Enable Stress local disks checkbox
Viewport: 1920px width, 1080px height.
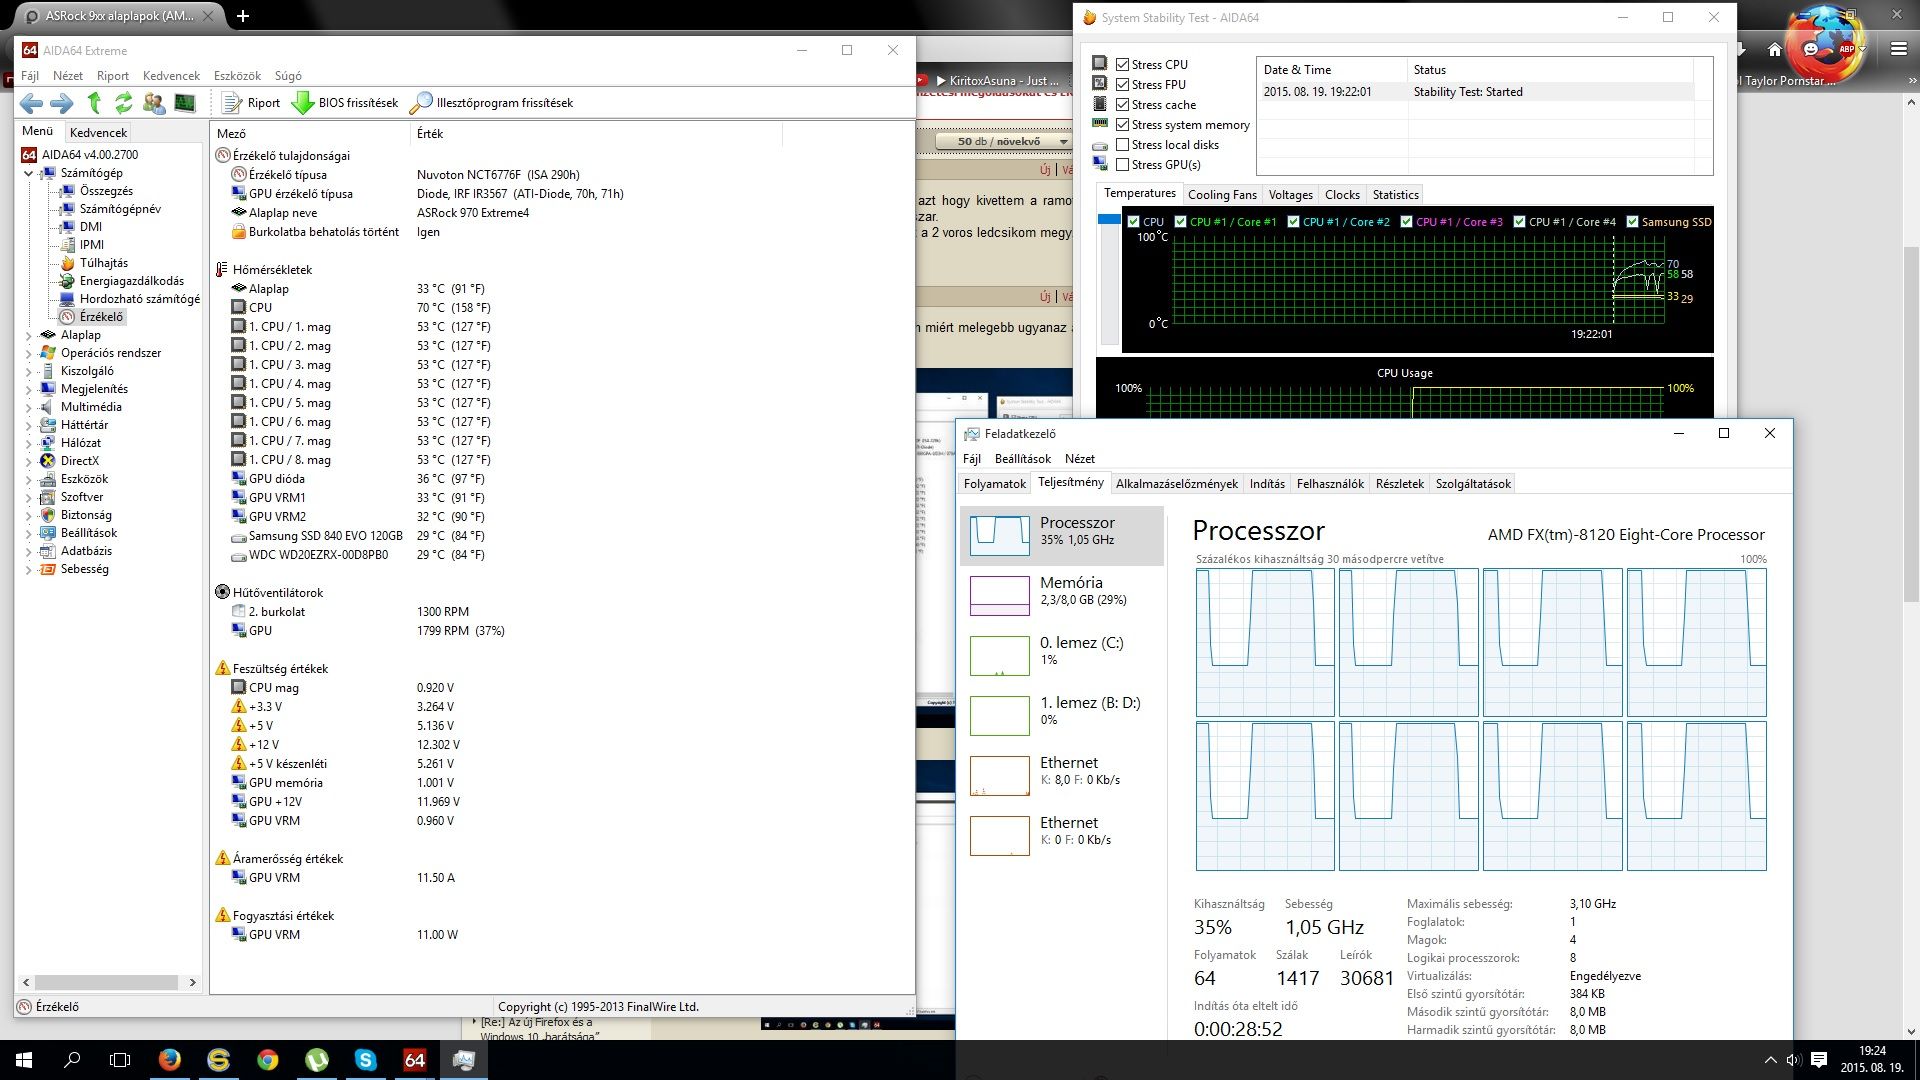point(1122,145)
